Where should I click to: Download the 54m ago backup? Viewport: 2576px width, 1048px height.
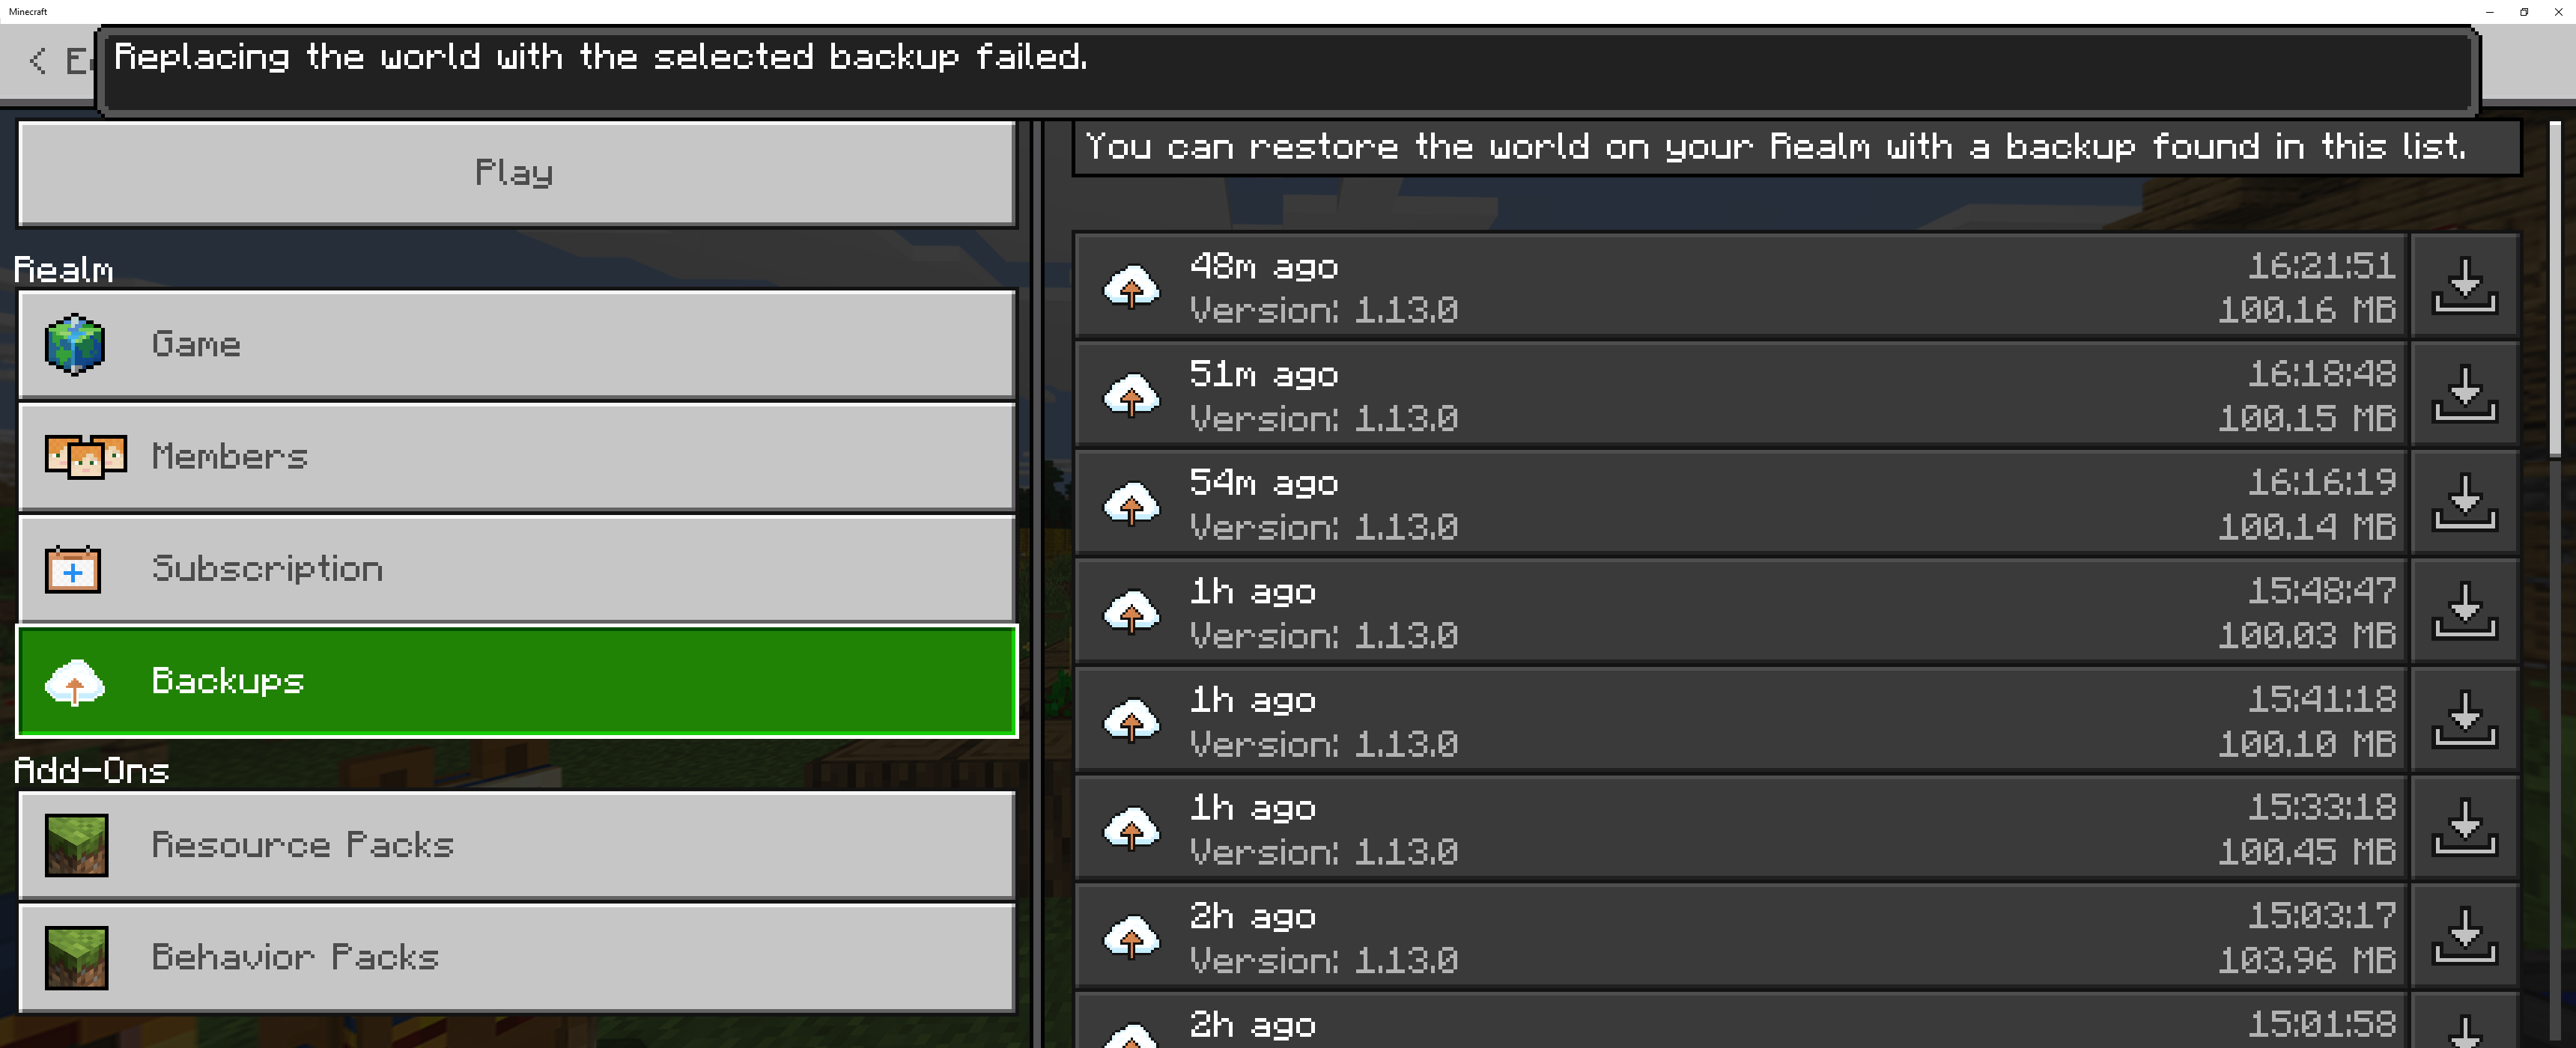coord(2464,502)
